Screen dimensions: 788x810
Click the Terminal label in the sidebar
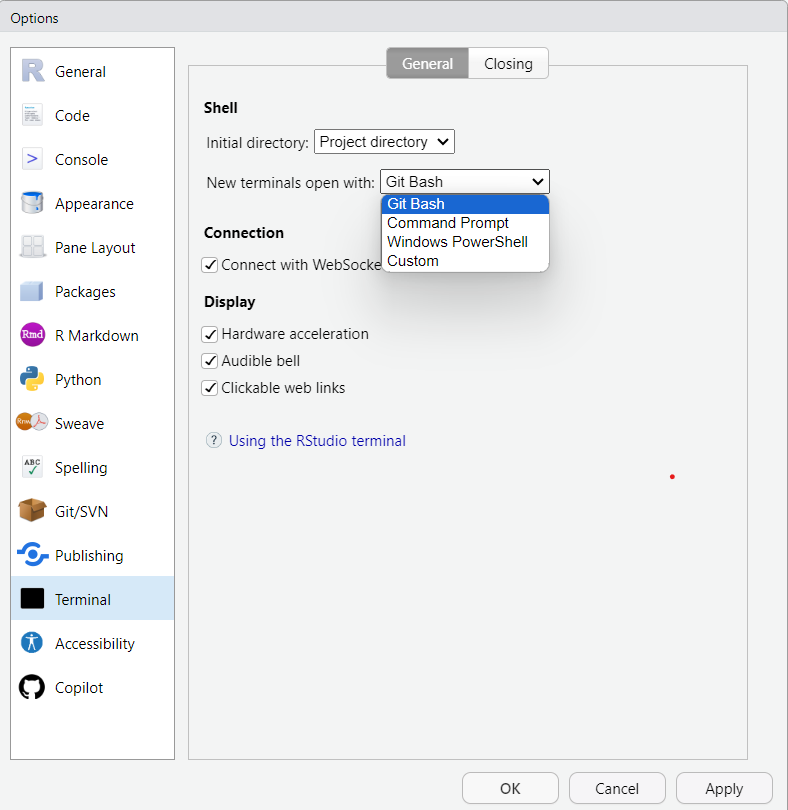(x=83, y=600)
